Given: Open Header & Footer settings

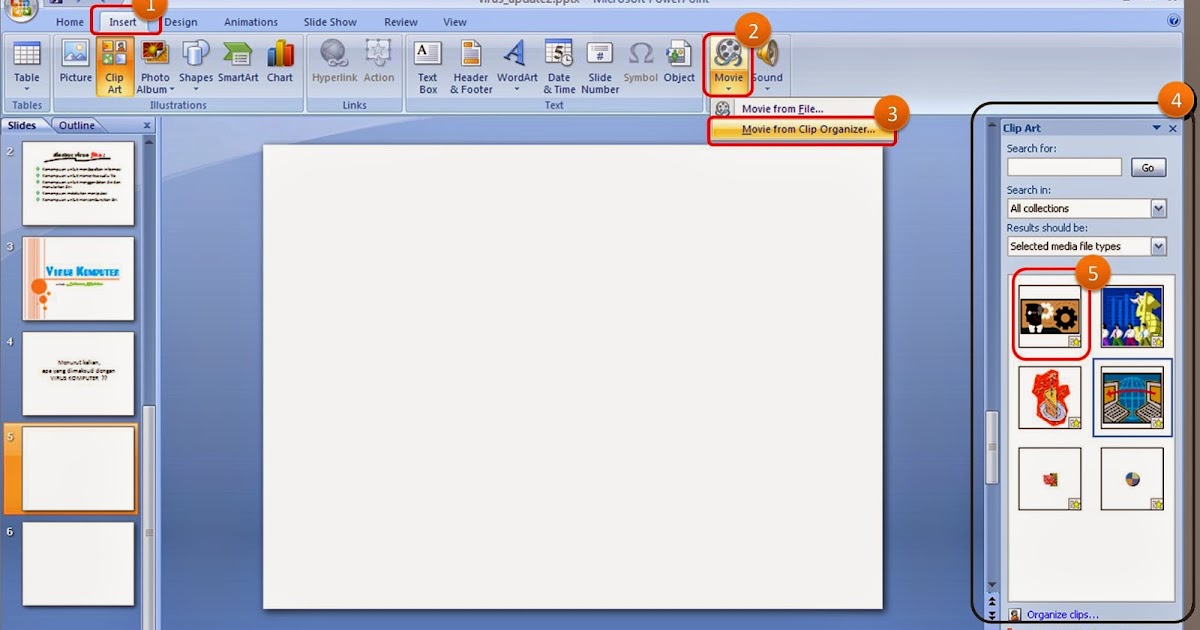Looking at the screenshot, I should [x=471, y=66].
